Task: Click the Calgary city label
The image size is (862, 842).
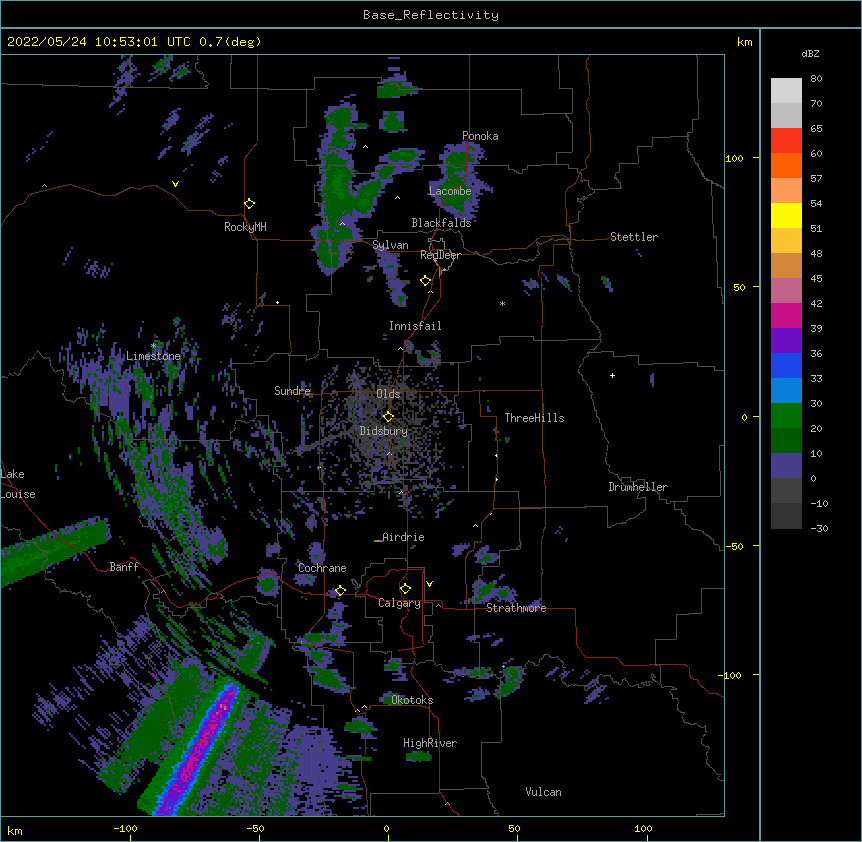Action: [399, 603]
